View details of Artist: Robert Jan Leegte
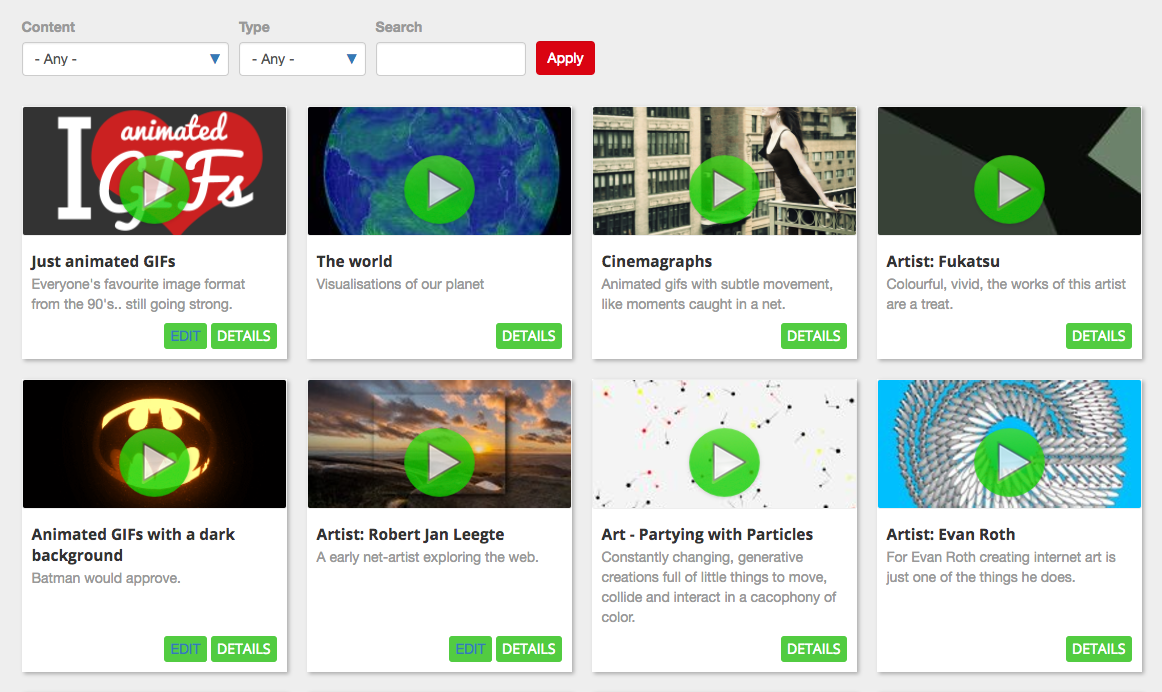1162x692 pixels. click(528, 648)
